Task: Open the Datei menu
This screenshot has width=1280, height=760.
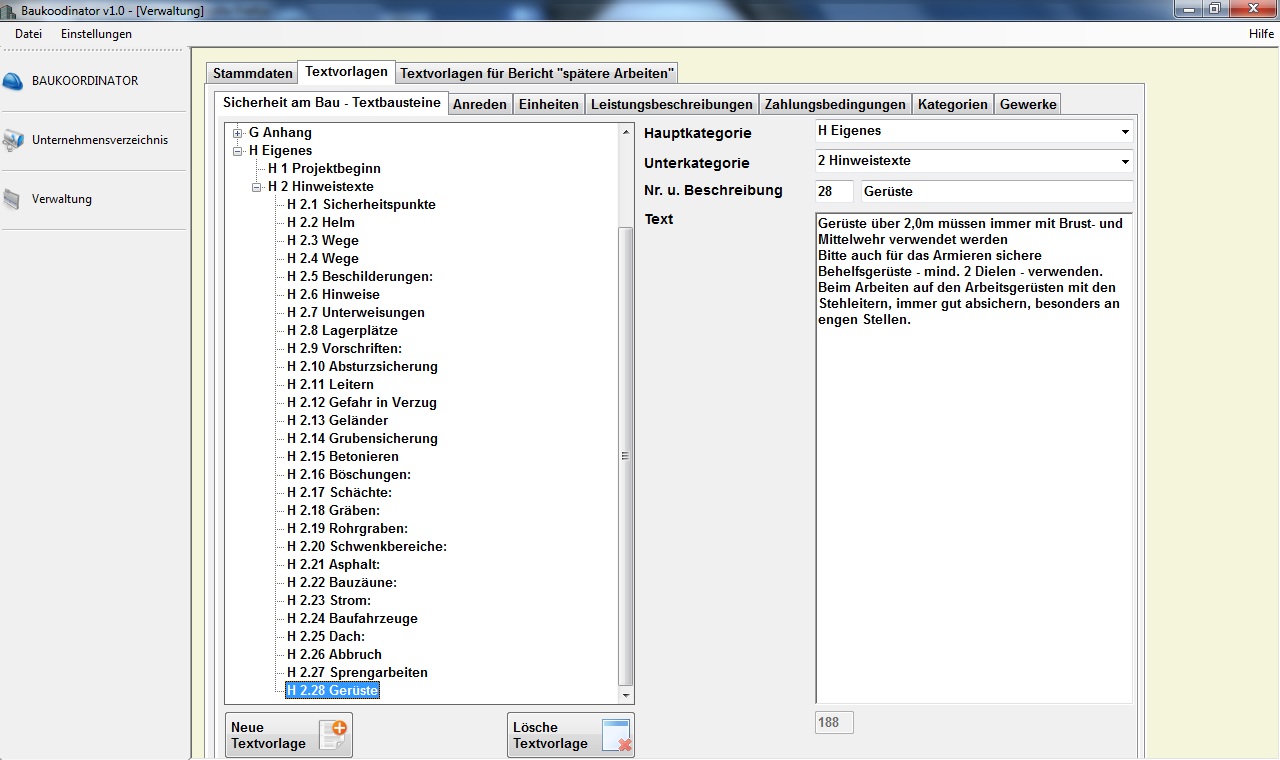Action: pyautogui.click(x=28, y=34)
